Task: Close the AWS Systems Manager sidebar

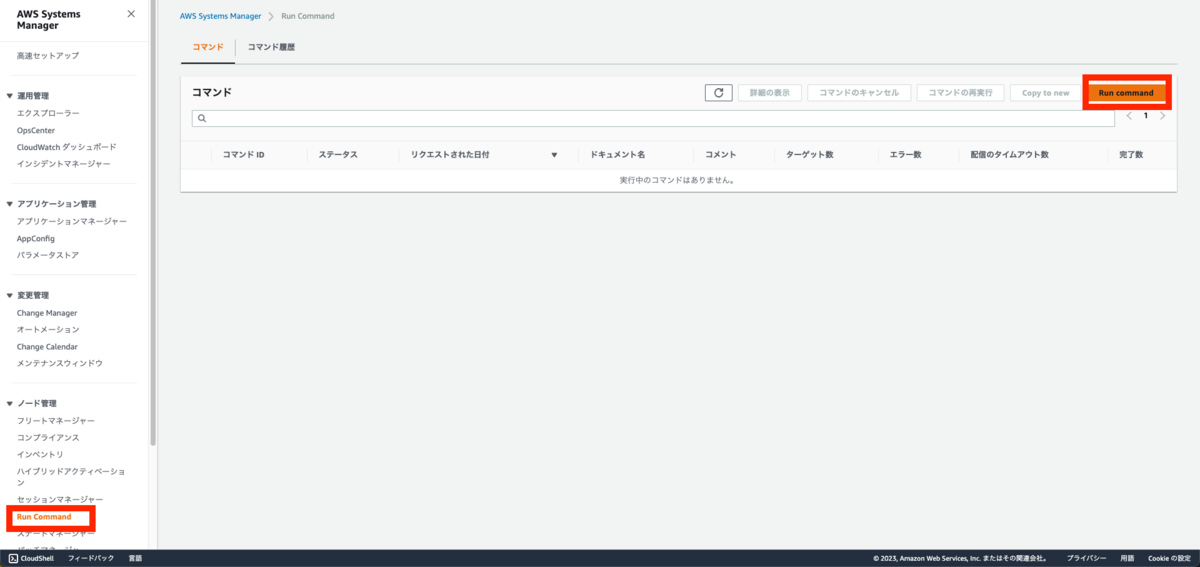Action: [131, 14]
